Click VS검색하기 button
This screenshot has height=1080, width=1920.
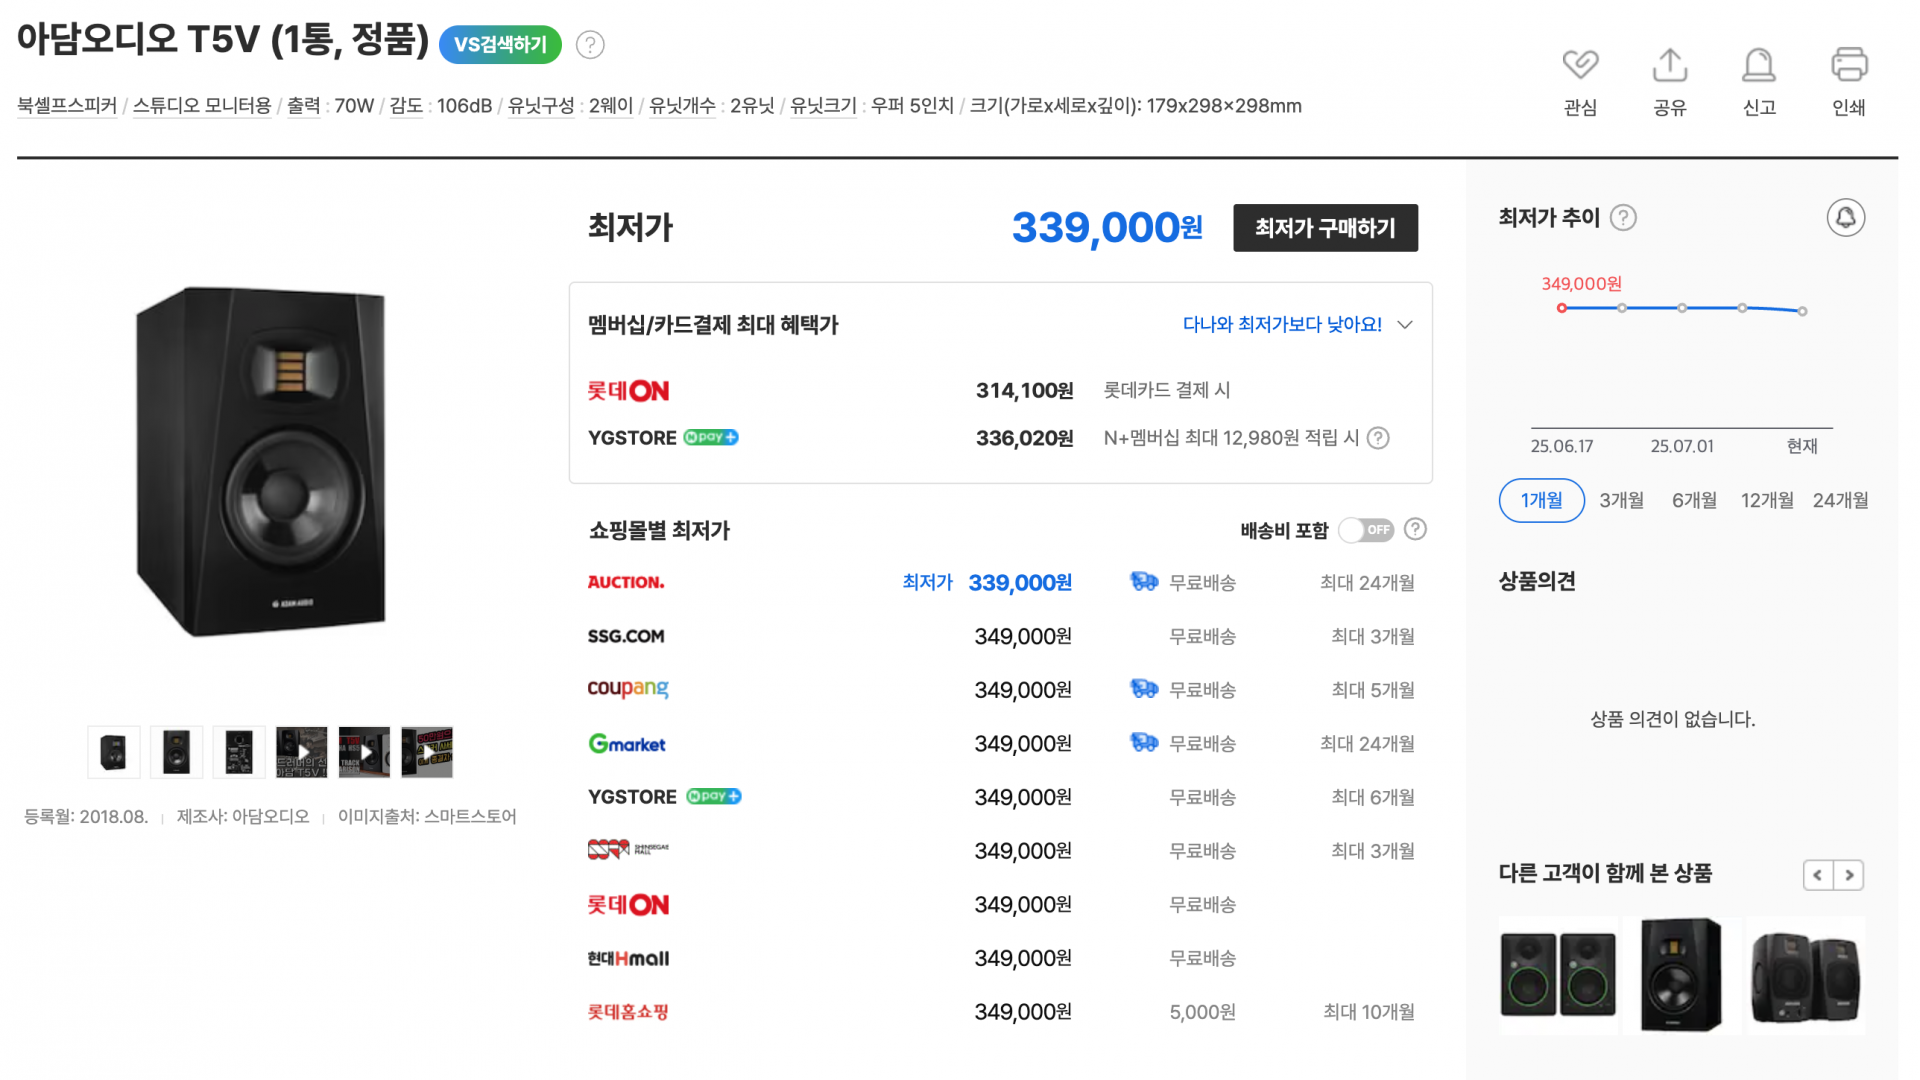pyautogui.click(x=500, y=45)
